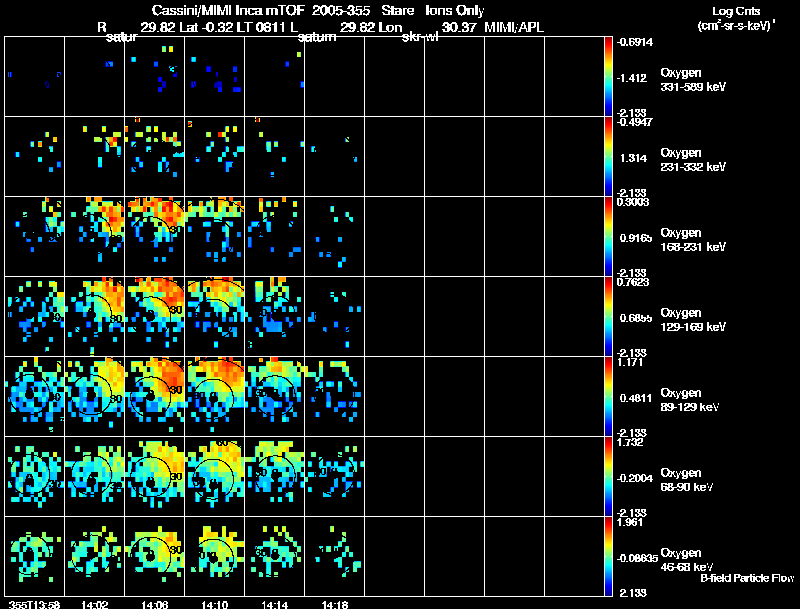Select the Oxygen 46-68 keV panel at 14:18

(x=335, y=557)
